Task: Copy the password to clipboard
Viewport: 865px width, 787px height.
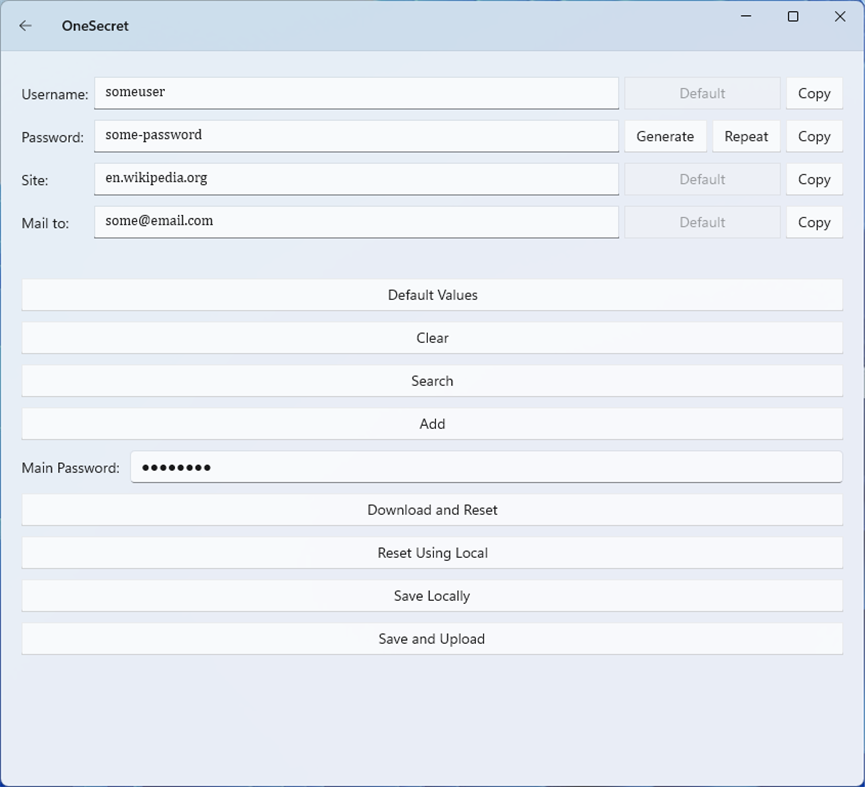Action: pos(814,136)
